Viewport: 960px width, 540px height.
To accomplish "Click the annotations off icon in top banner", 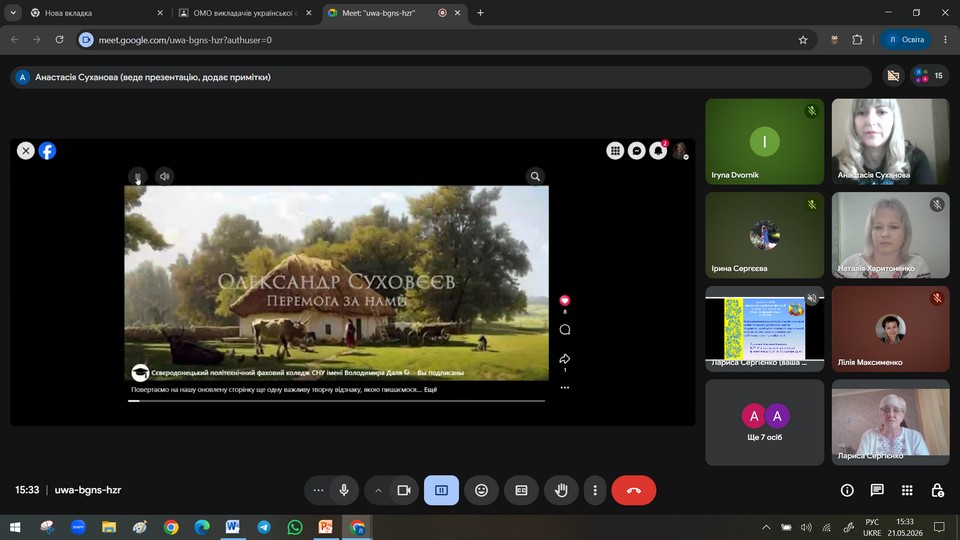I will [x=893, y=76].
